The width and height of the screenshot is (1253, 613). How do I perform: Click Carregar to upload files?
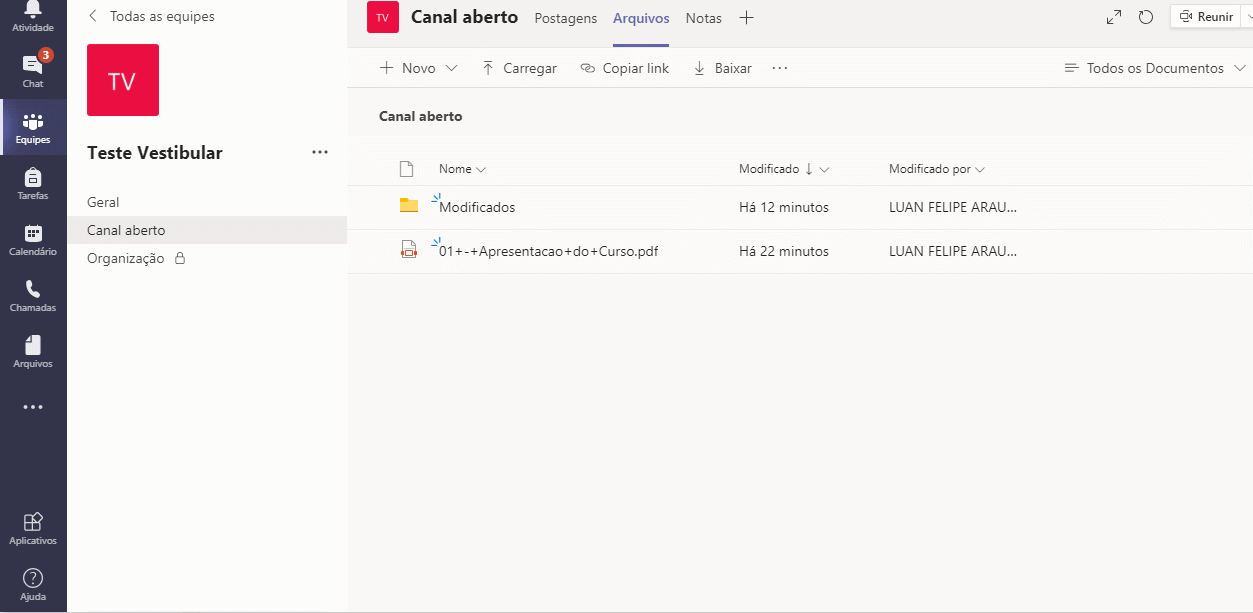pos(519,68)
